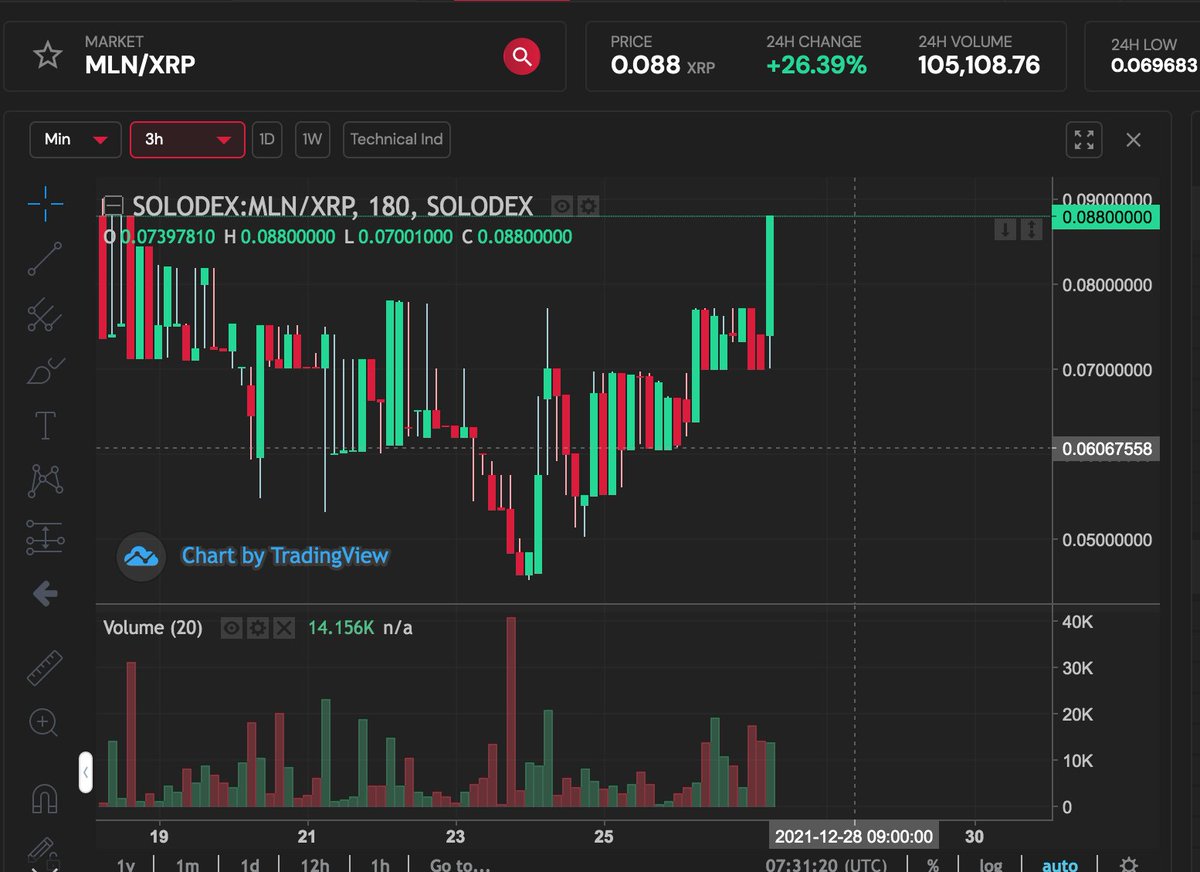Click the 14.156K volume reading
Viewport: 1200px width, 872px height.
tap(341, 628)
